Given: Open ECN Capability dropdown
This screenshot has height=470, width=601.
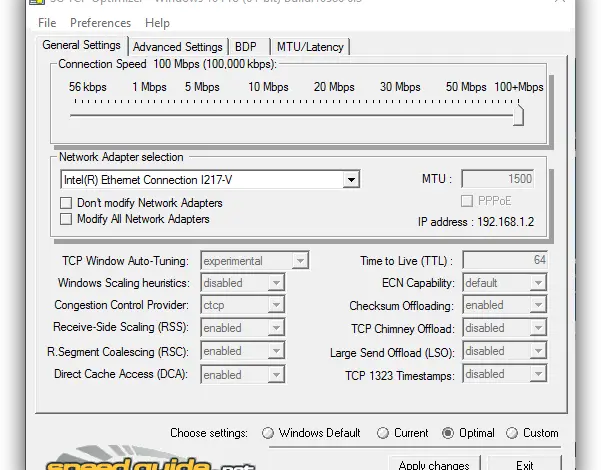Looking at the screenshot, I should pyautogui.click(x=538, y=283).
